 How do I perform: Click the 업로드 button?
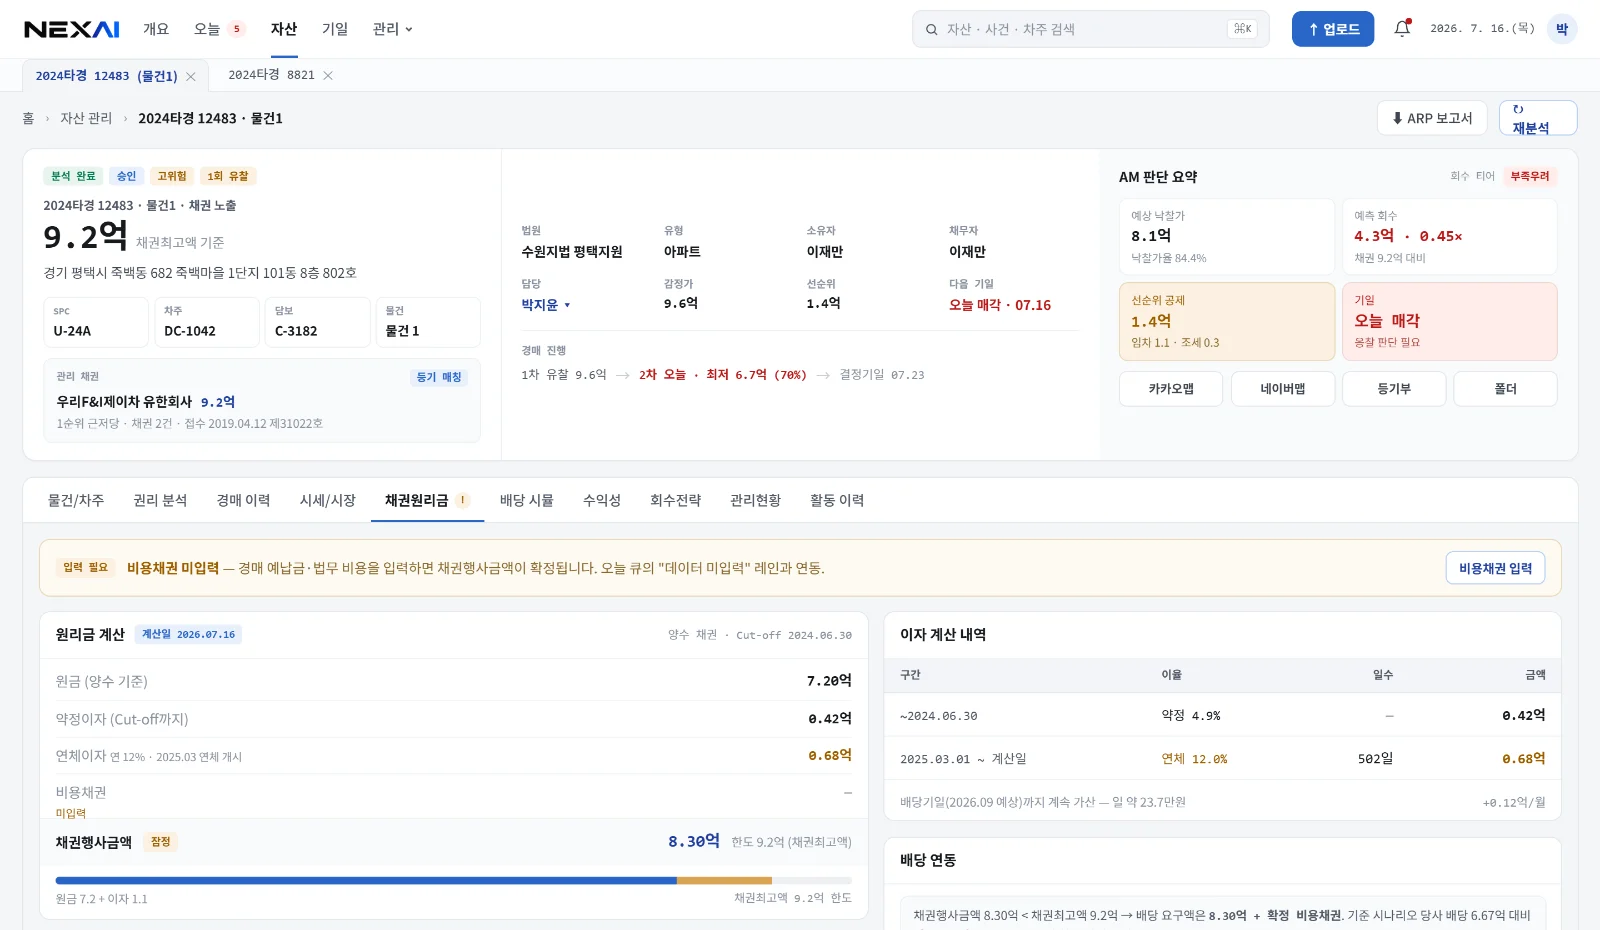1333,29
